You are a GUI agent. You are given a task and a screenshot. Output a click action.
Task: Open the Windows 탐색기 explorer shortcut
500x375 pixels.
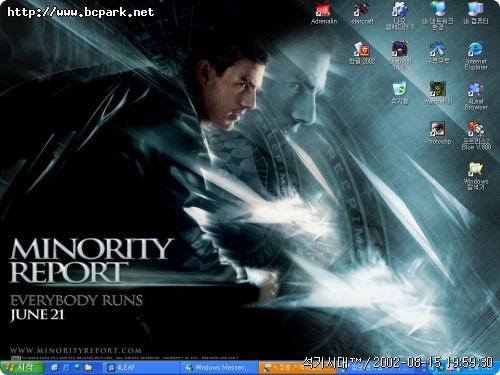pyautogui.click(x=476, y=176)
